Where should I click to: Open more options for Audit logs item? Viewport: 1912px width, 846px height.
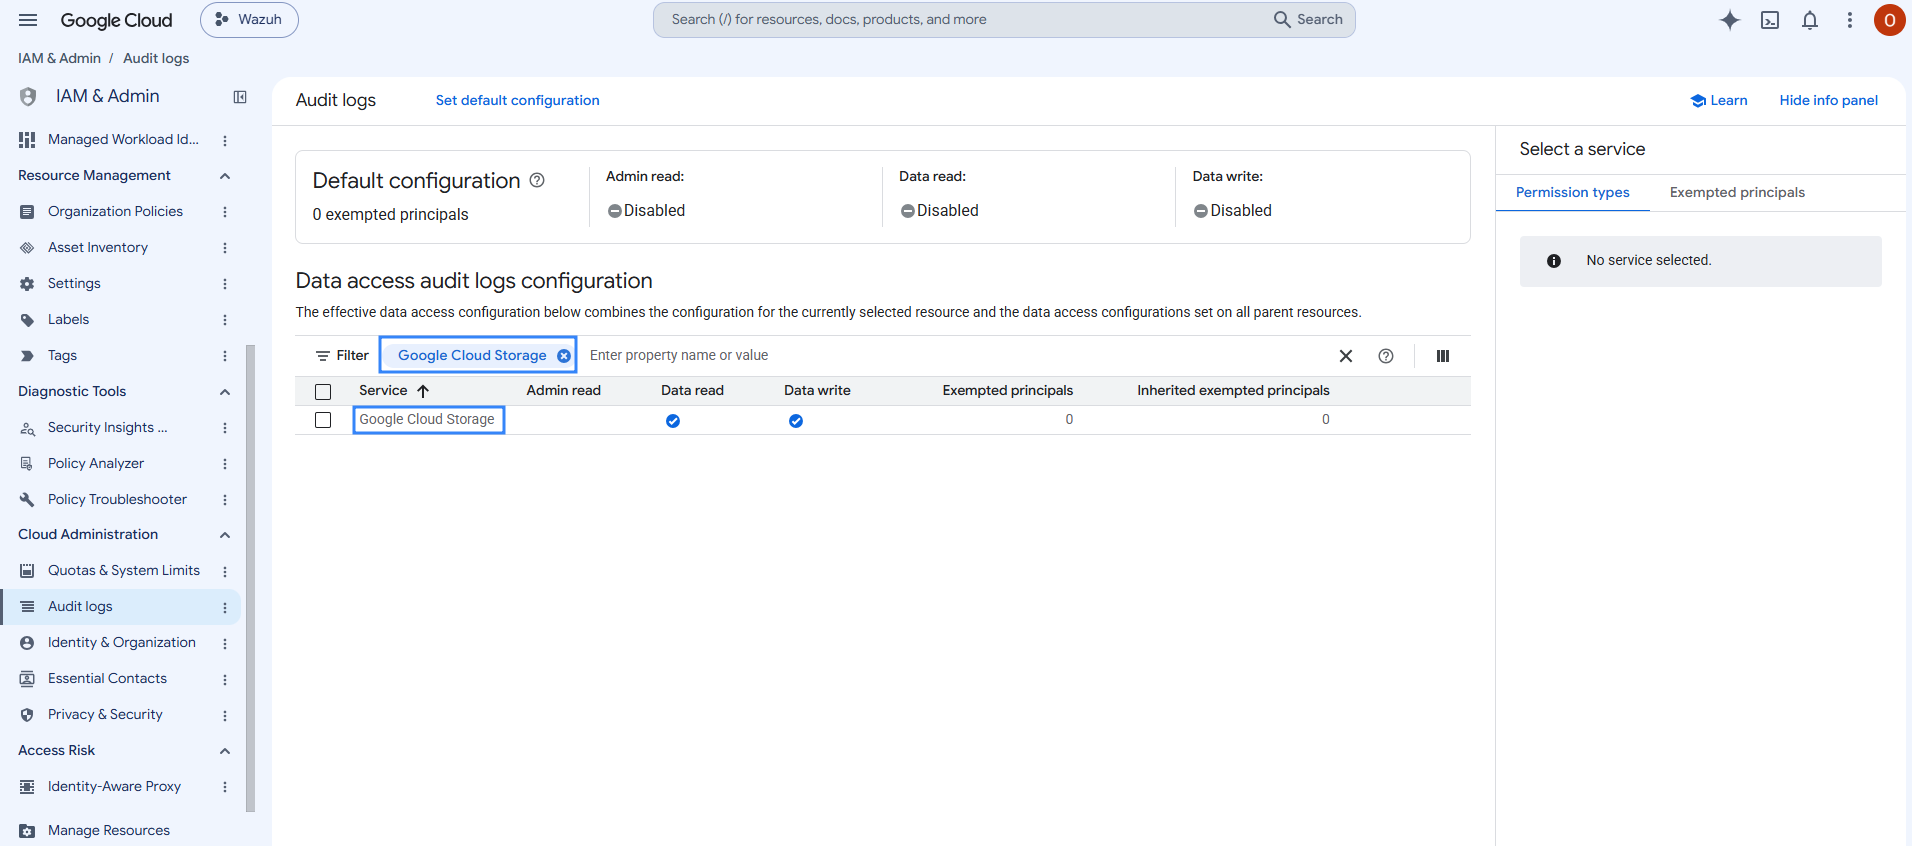[x=225, y=607]
